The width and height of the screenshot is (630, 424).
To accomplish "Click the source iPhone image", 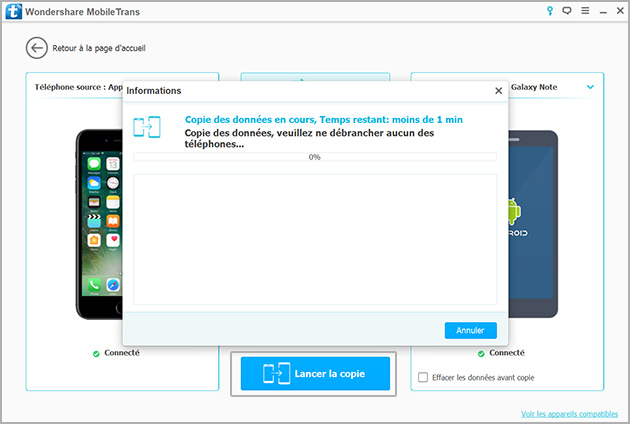I will click(99, 224).
